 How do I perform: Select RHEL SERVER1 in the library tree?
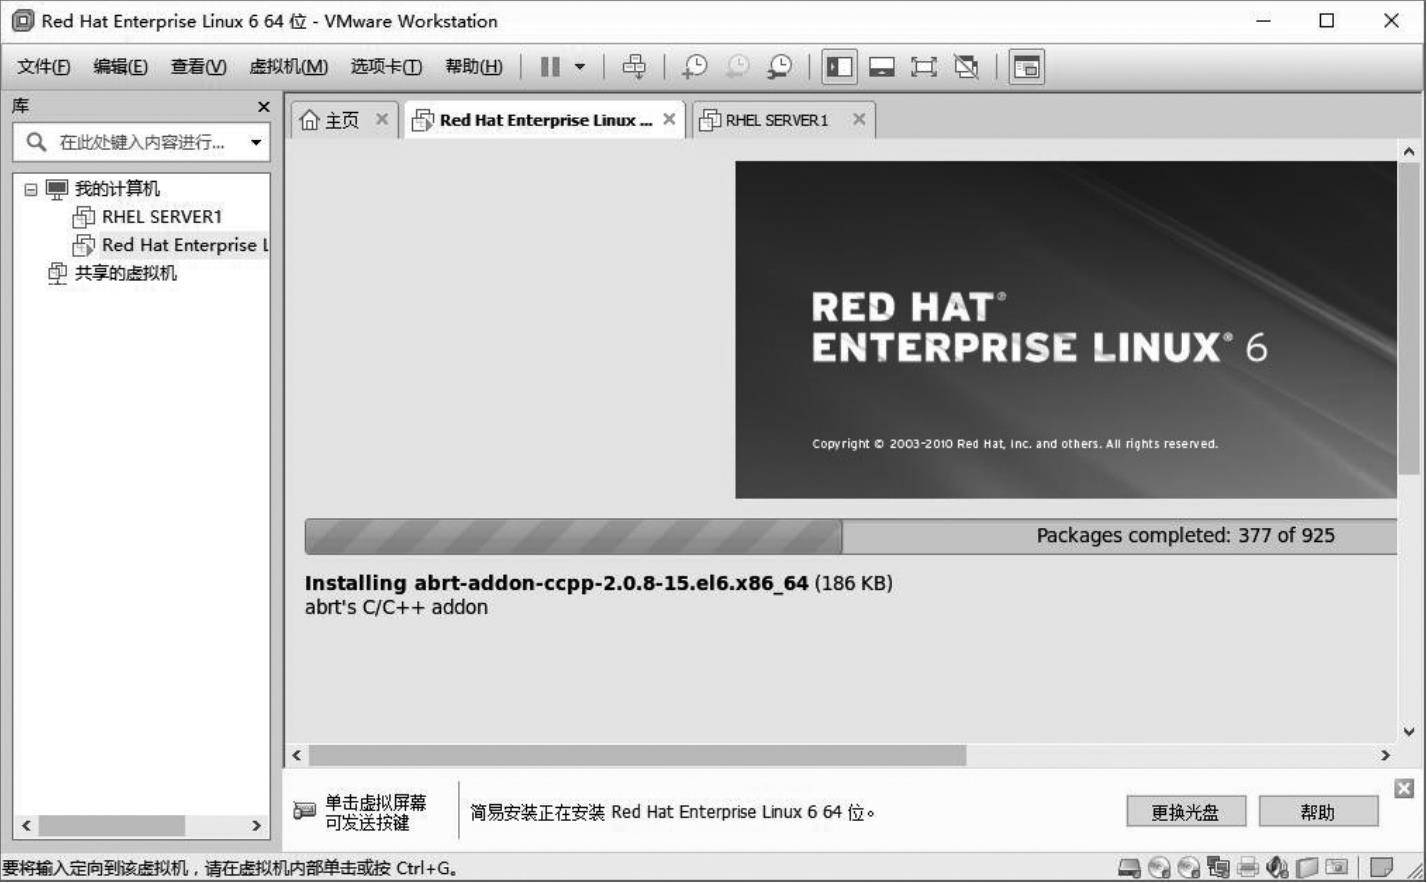161,217
